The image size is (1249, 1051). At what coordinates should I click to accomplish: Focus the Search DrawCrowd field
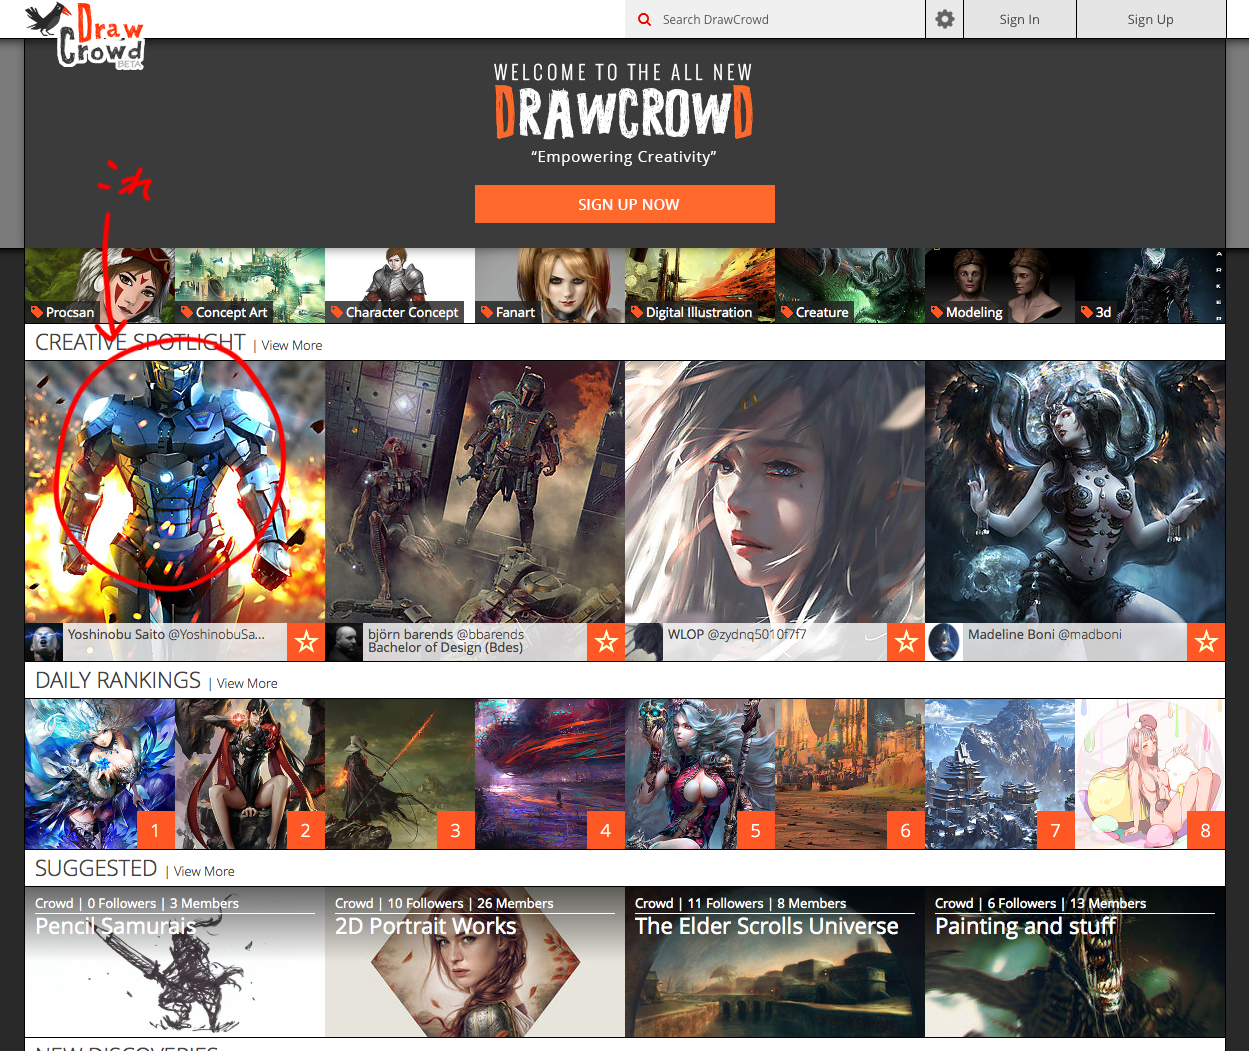tap(775, 19)
